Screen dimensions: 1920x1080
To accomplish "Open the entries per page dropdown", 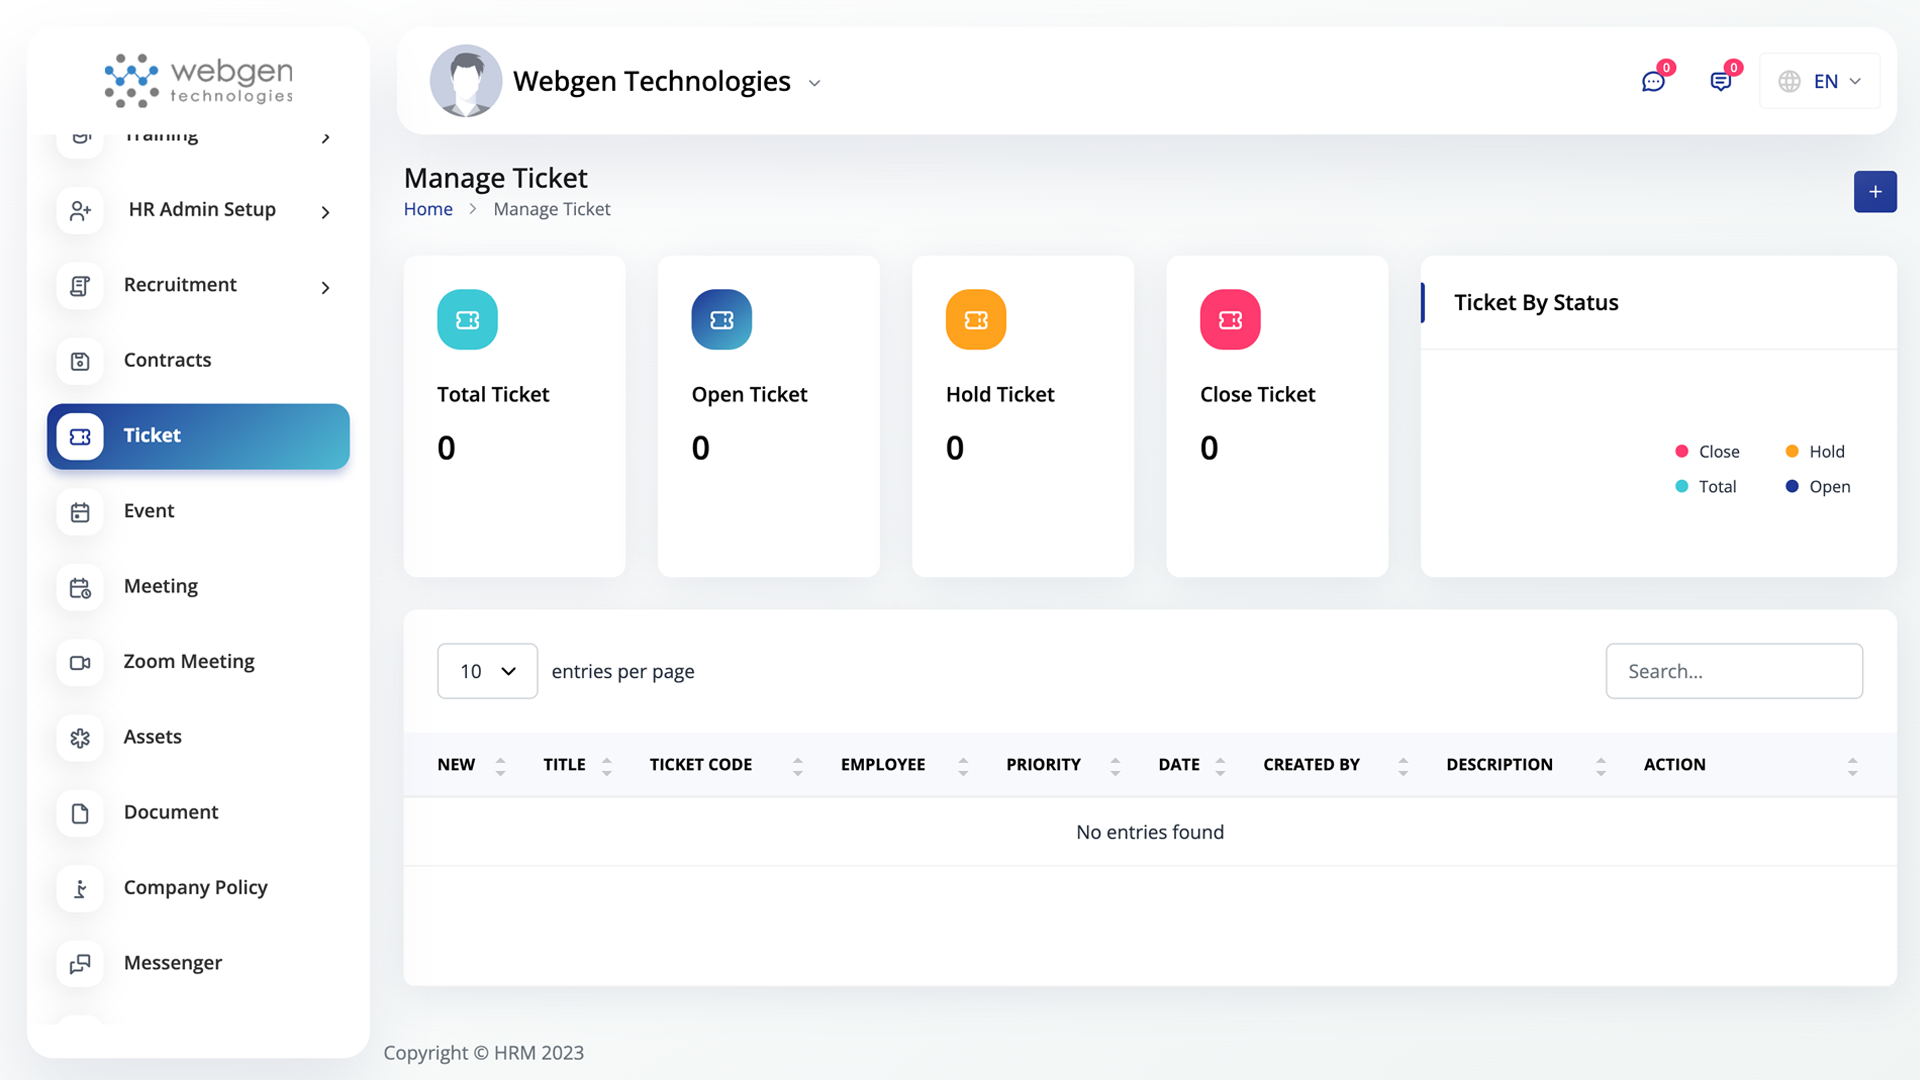I will click(x=487, y=671).
